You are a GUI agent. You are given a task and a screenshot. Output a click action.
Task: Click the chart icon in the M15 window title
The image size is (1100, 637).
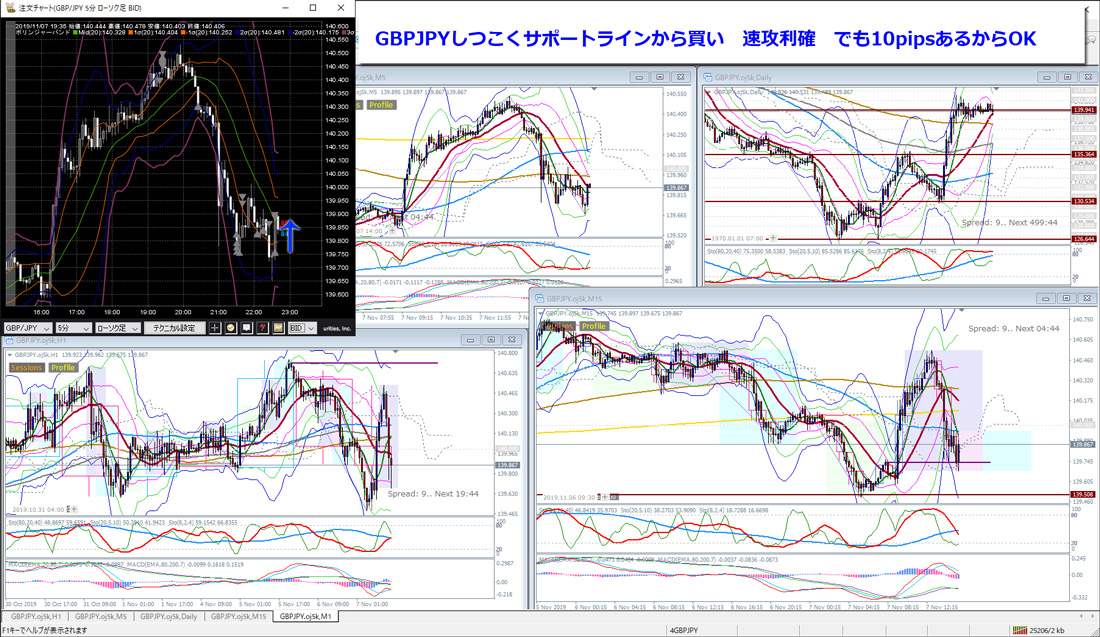point(539,298)
